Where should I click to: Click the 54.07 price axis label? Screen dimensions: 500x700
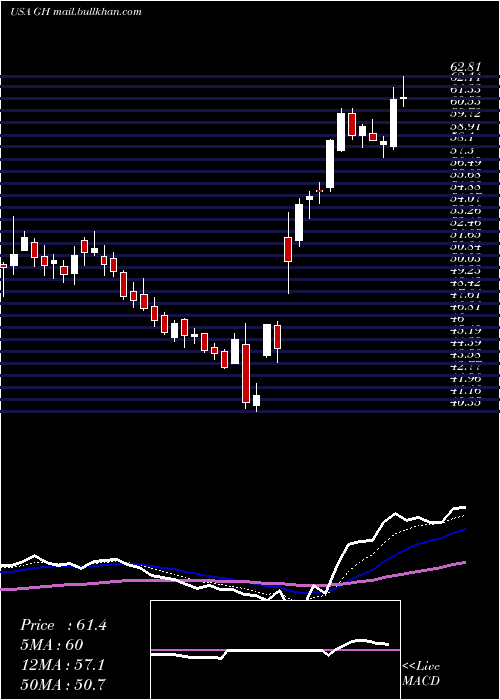click(465, 200)
